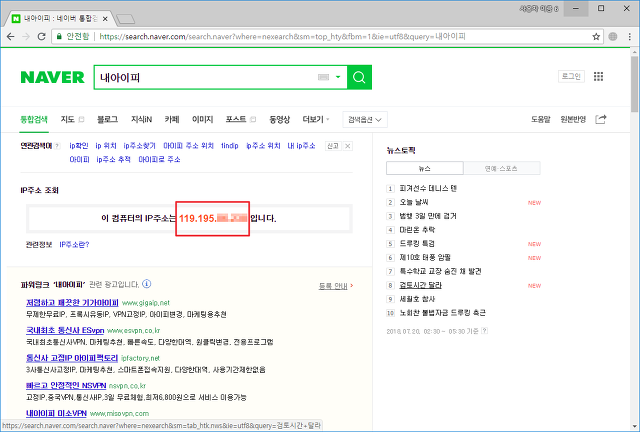Click the 원본반영 link

click(x=573, y=119)
